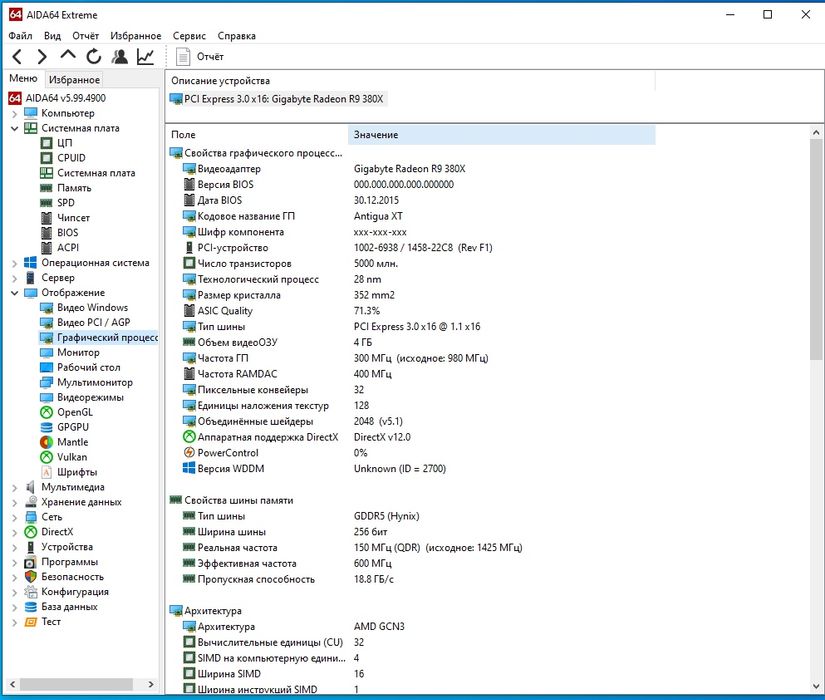Expand the Операционная система node
Image resolution: width=825 pixels, height=700 pixels.
pos(14,263)
